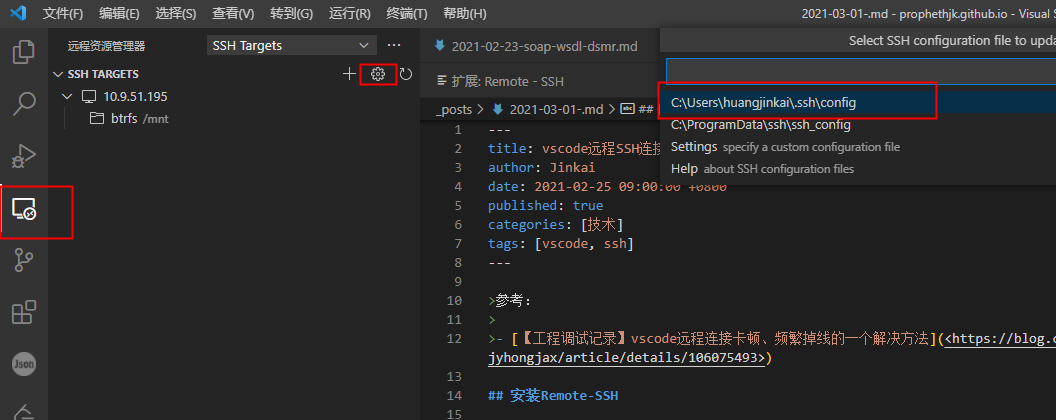
Task: Select C:\Users\huangjinkai\.ssh\config option
Action: [764, 103]
